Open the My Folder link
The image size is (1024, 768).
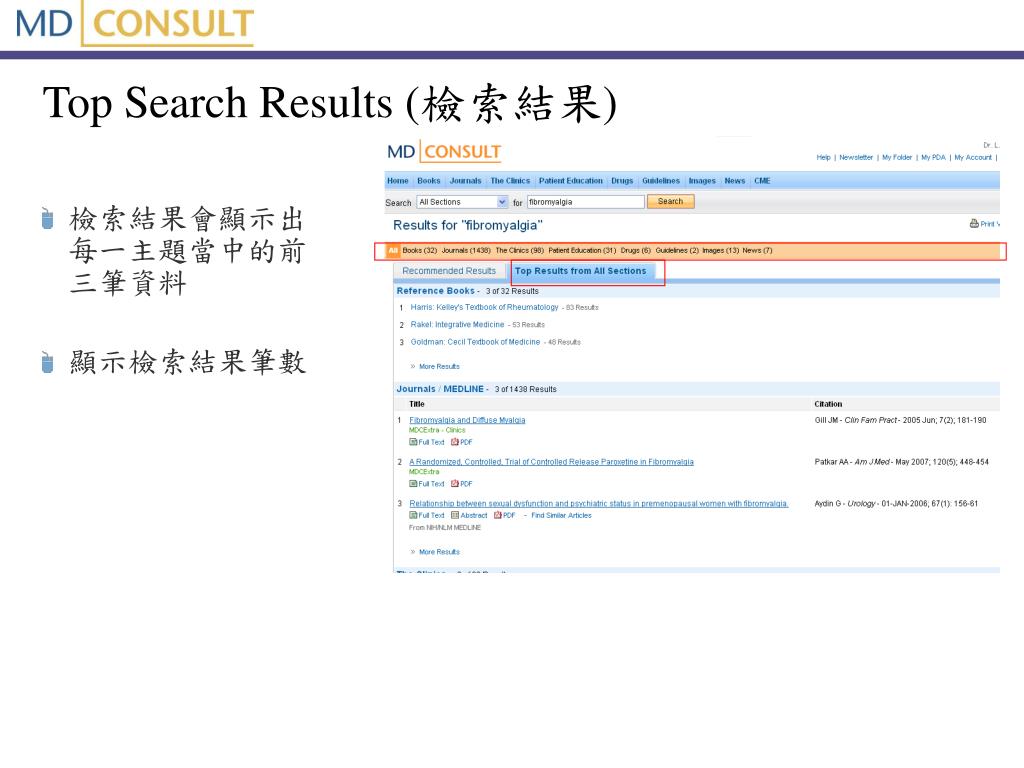pos(897,157)
